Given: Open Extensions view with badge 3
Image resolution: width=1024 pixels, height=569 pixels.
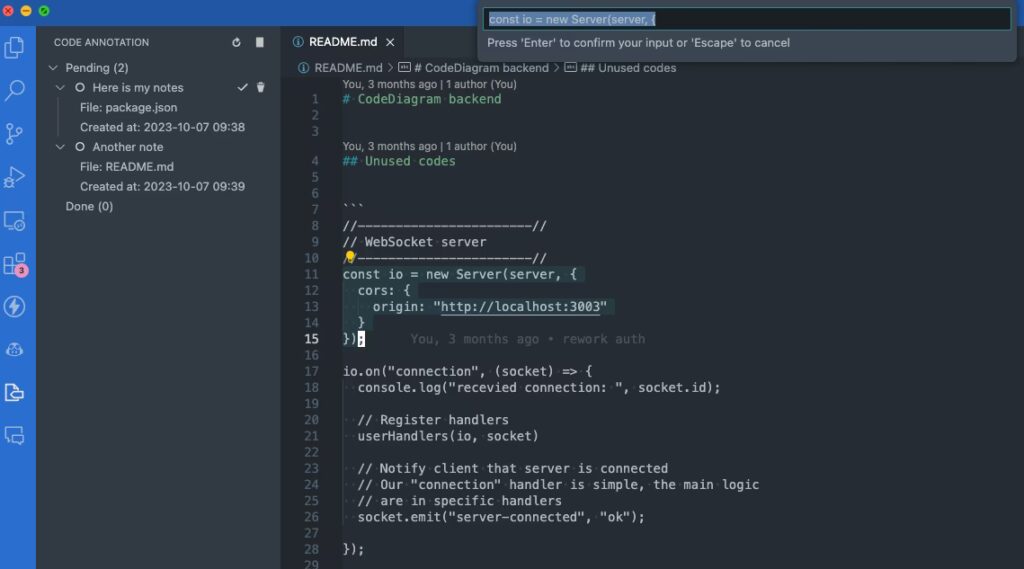Looking at the screenshot, I should coord(15,264).
